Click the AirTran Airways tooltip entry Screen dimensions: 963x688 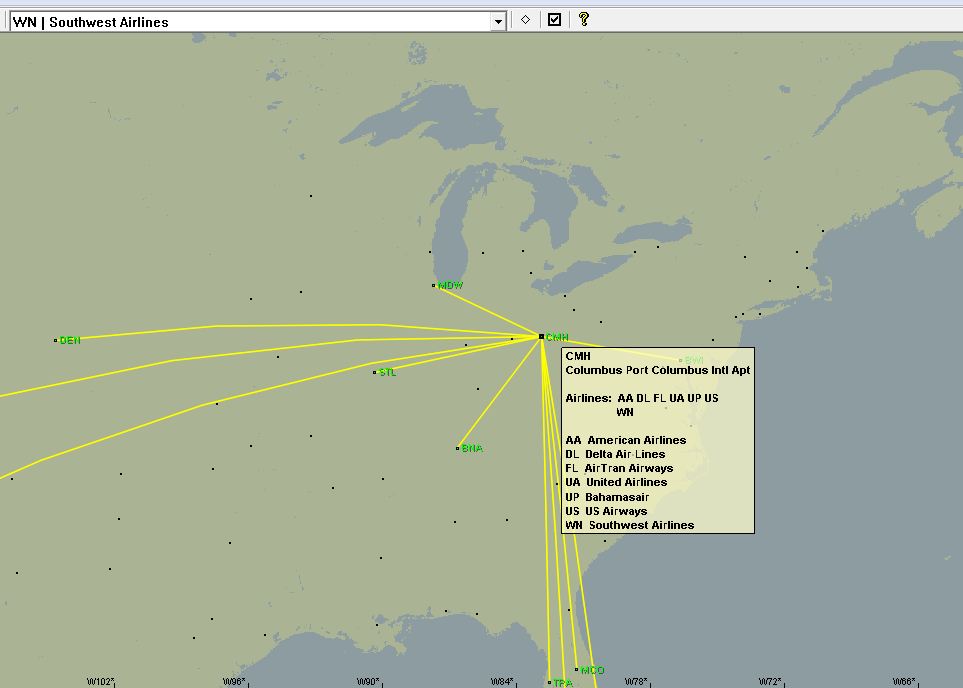pos(619,468)
